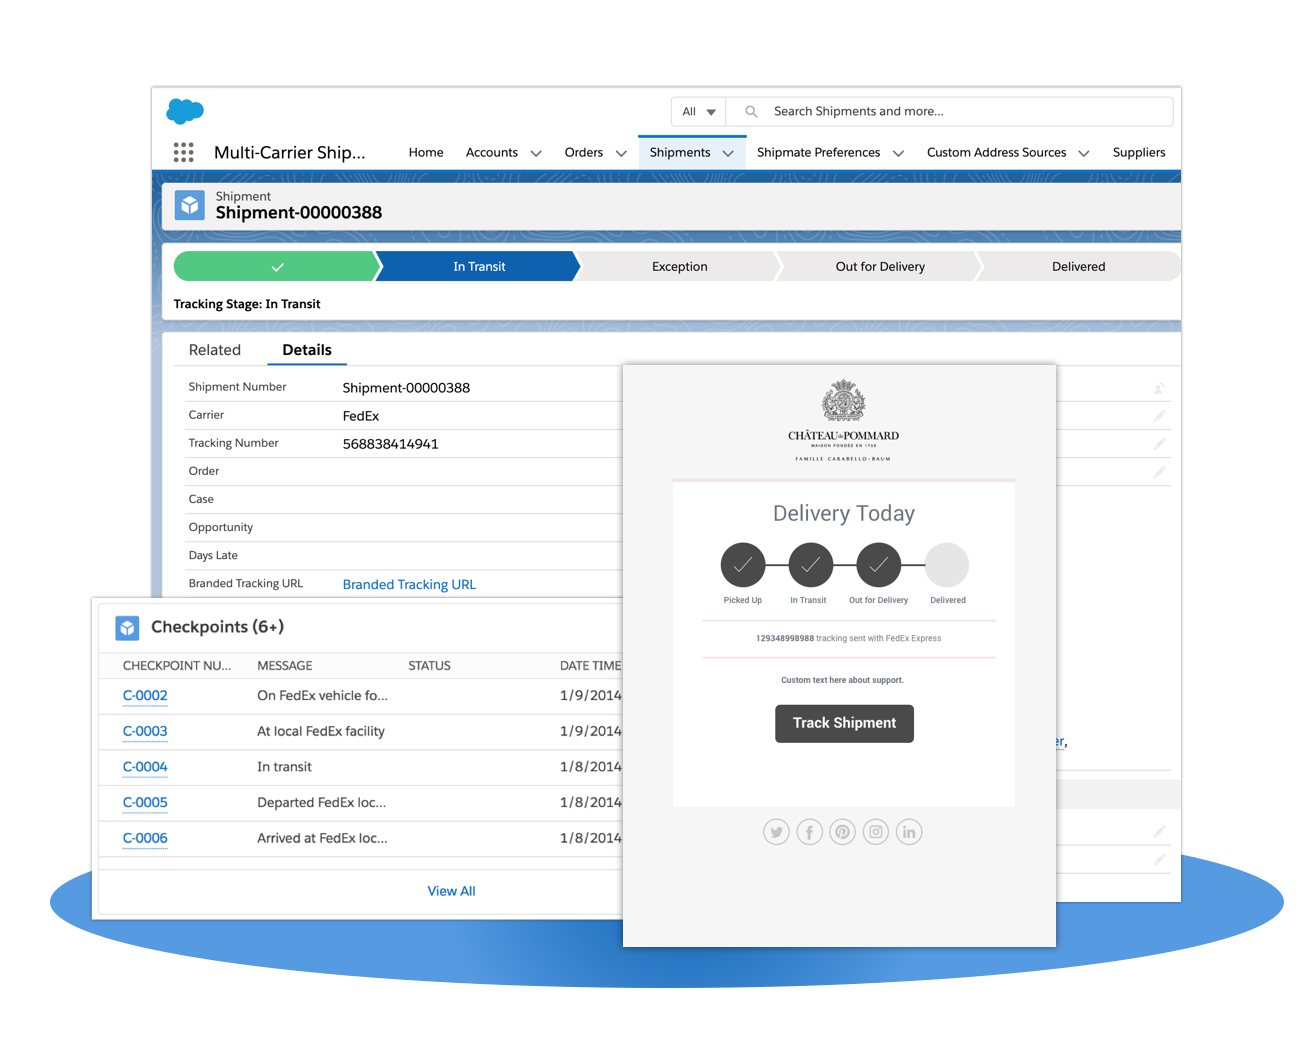Screen dimensions: 1300x1050
Task: Click the Instagram icon in the email footer
Action: coord(875,831)
